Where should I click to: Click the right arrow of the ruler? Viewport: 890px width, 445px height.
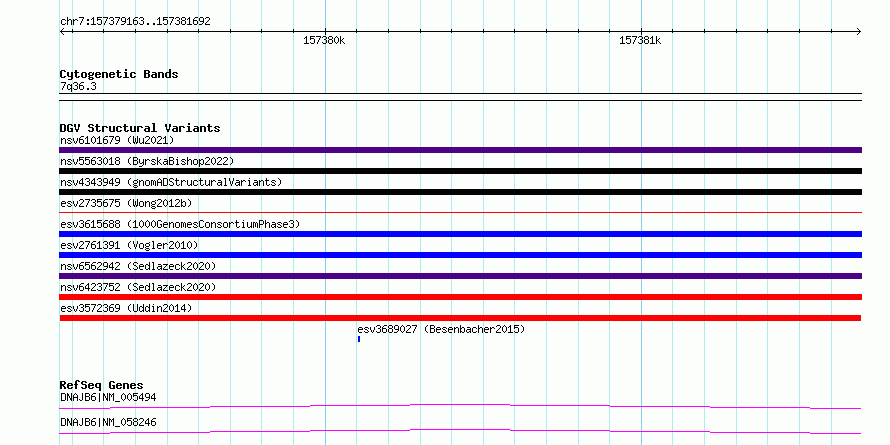[x=858, y=32]
